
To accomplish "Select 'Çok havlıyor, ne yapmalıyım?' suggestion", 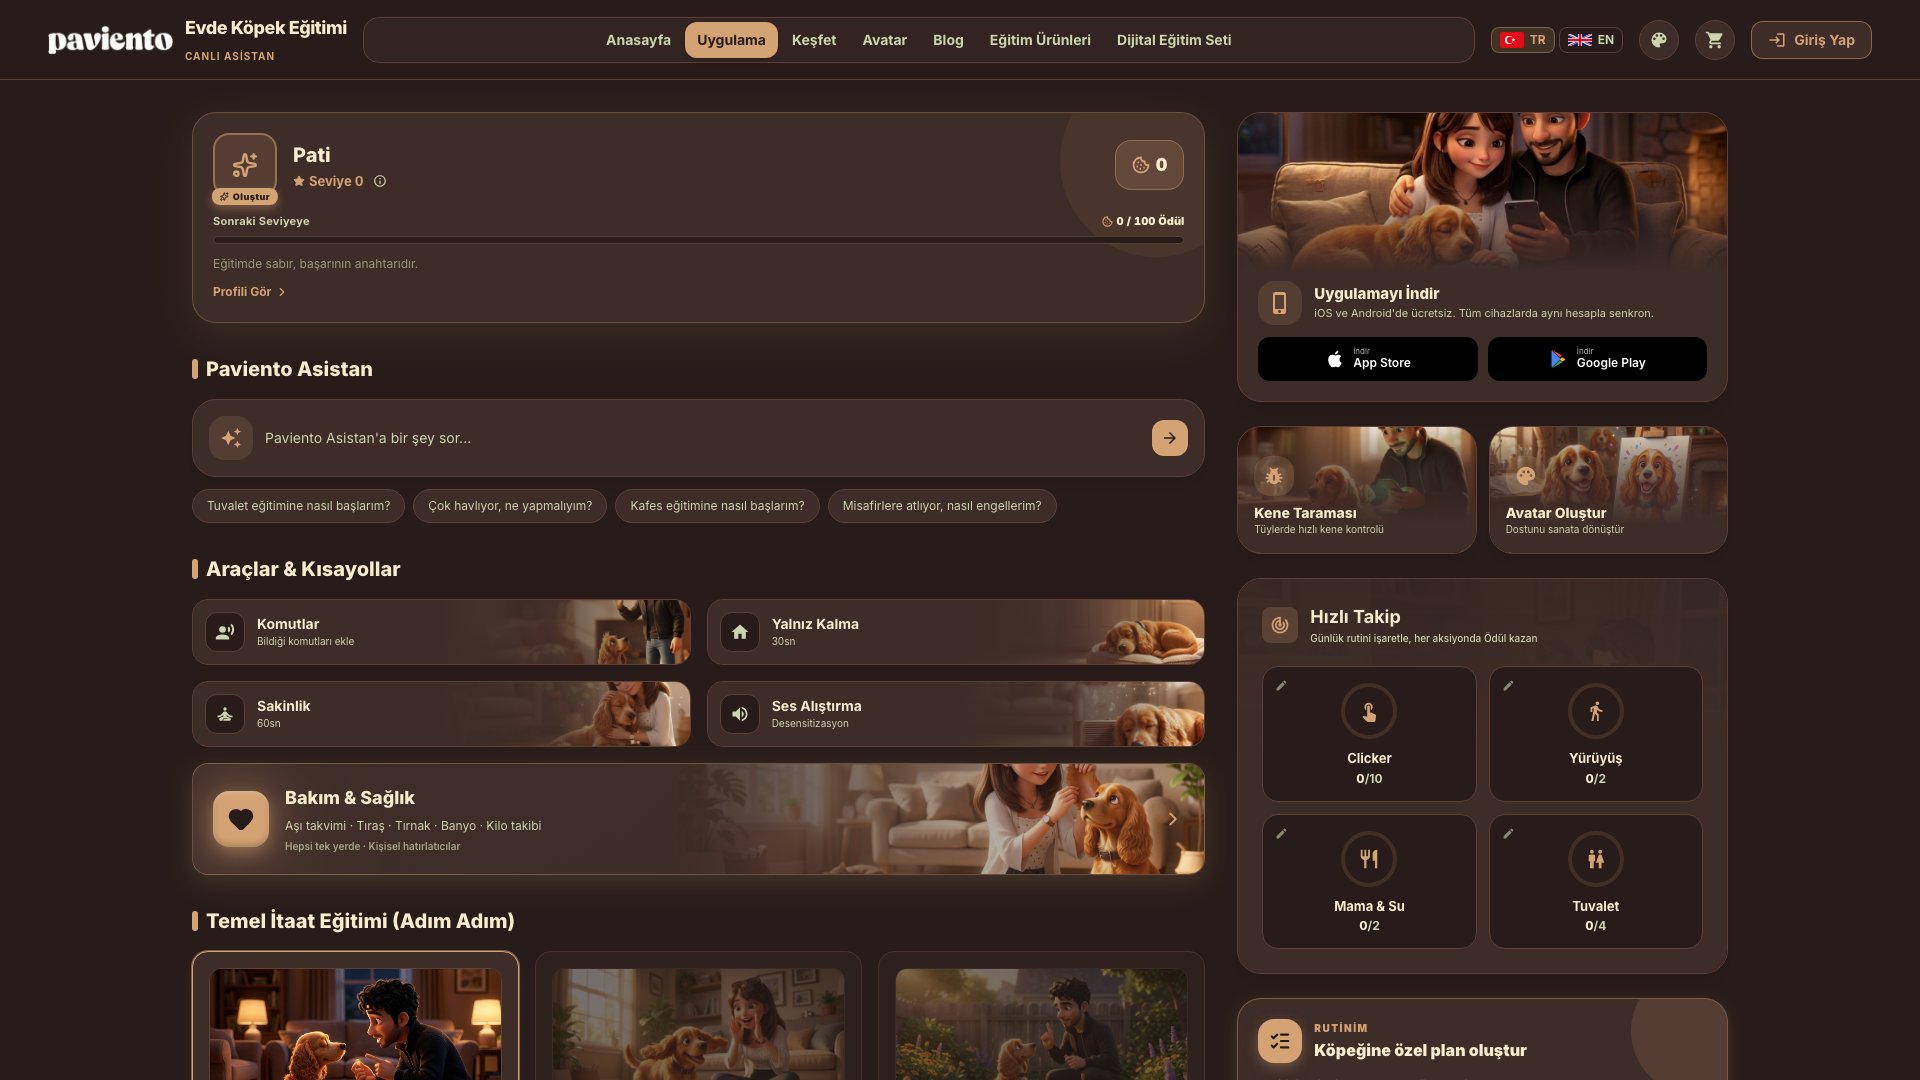I will click(x=510, y=506).
